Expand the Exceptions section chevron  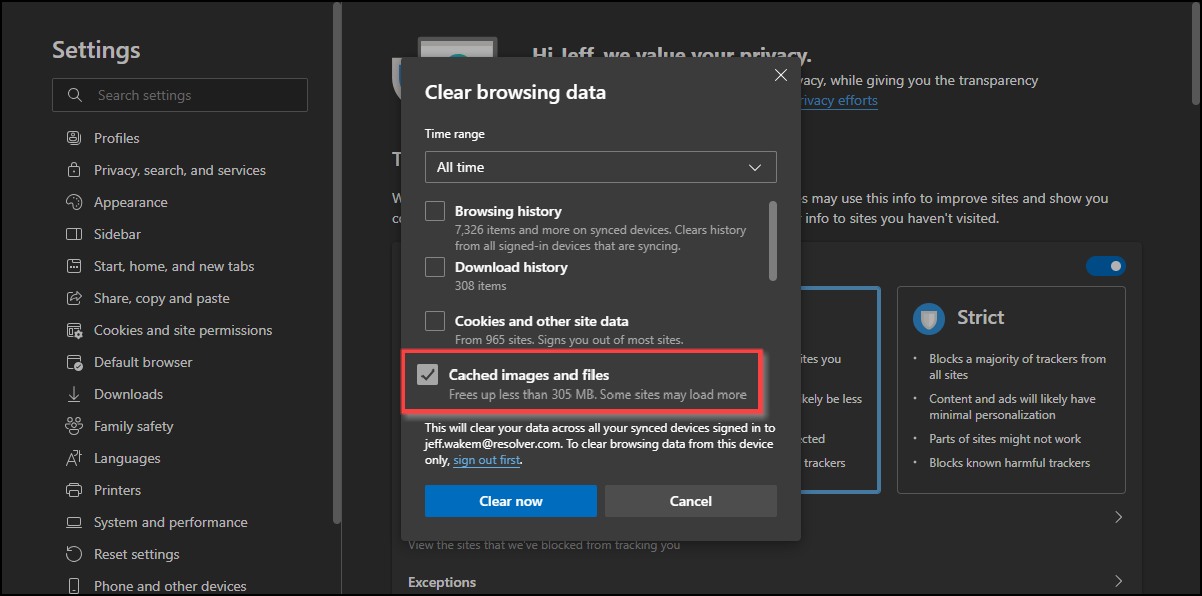[1118, 581]
